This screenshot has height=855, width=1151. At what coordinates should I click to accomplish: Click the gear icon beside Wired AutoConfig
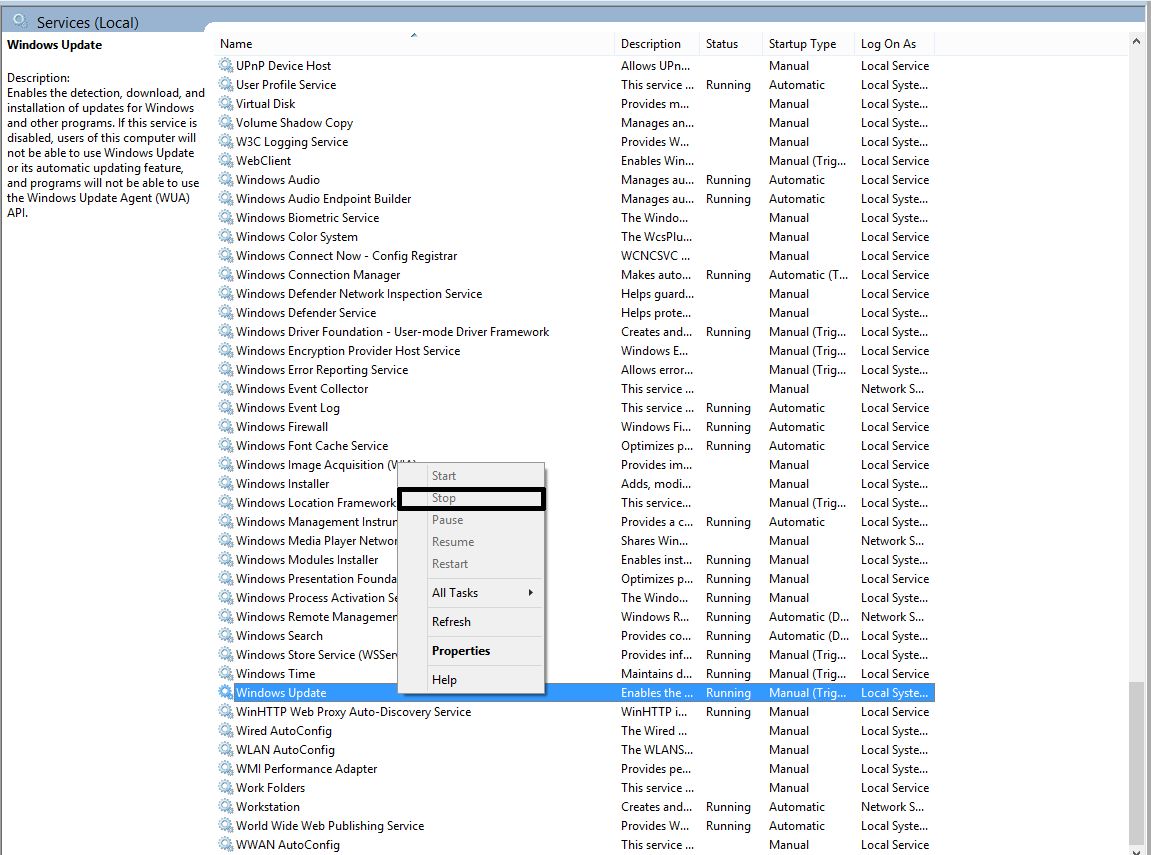[x=225, y=730]
